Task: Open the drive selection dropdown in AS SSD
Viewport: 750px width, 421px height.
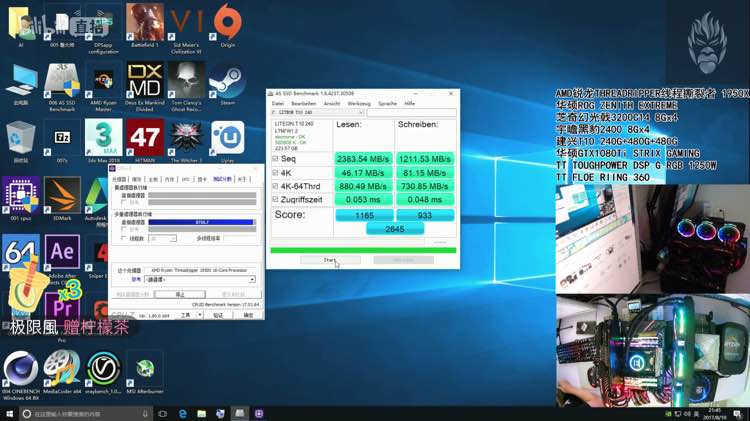Action: coord(318,112)
